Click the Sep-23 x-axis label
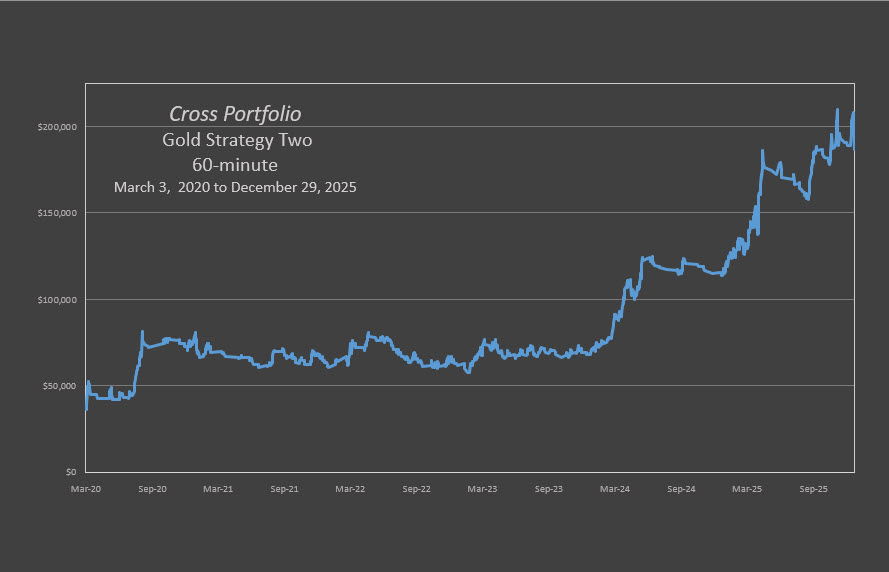This screenshot has width=889, height=572. pos(549,490)
